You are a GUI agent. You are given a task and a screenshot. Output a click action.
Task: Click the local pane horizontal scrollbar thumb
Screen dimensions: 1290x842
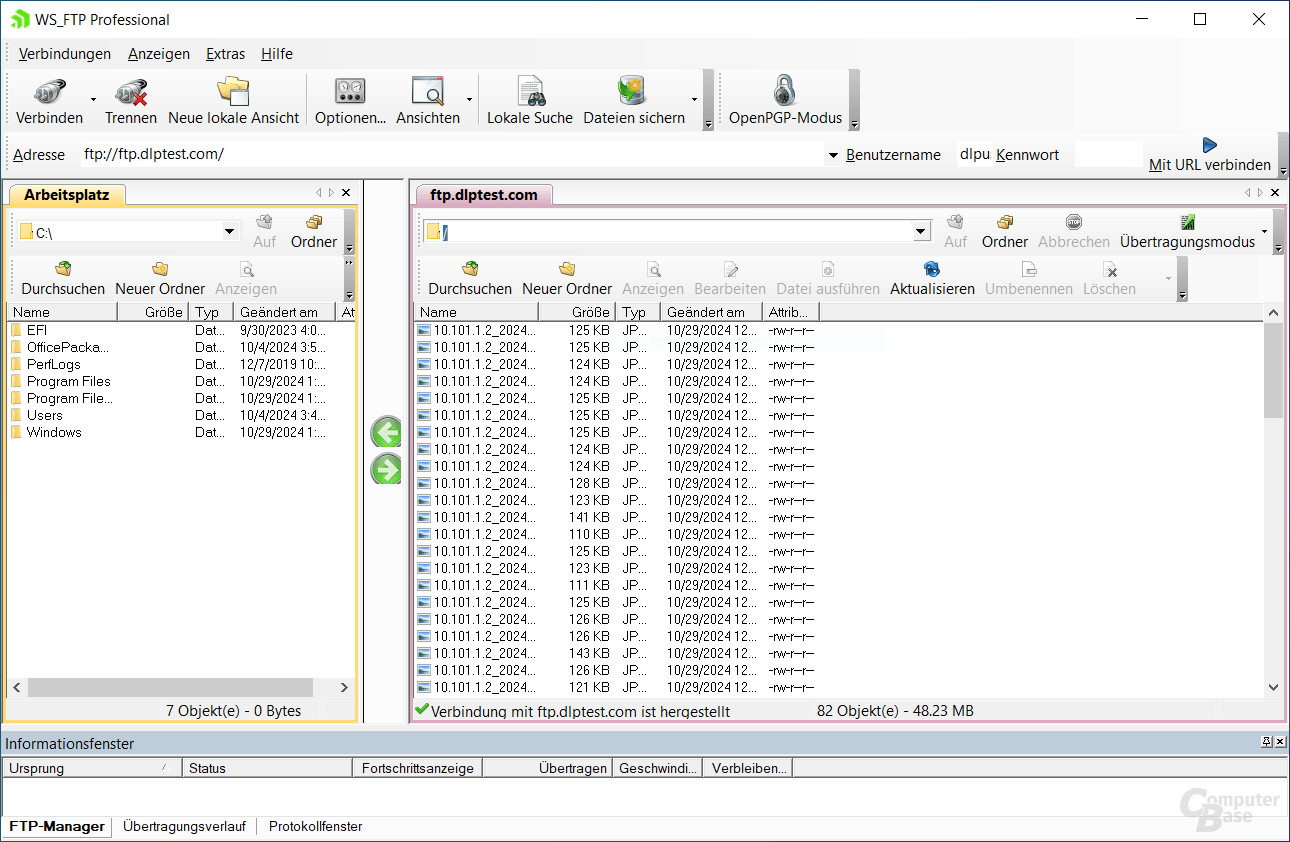(170, 688)
